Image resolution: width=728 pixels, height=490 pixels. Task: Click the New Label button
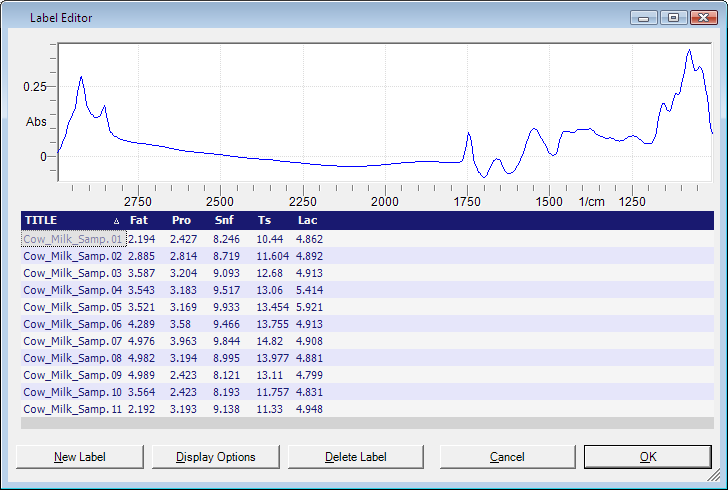pyautogui.click(x=80, y=457)
